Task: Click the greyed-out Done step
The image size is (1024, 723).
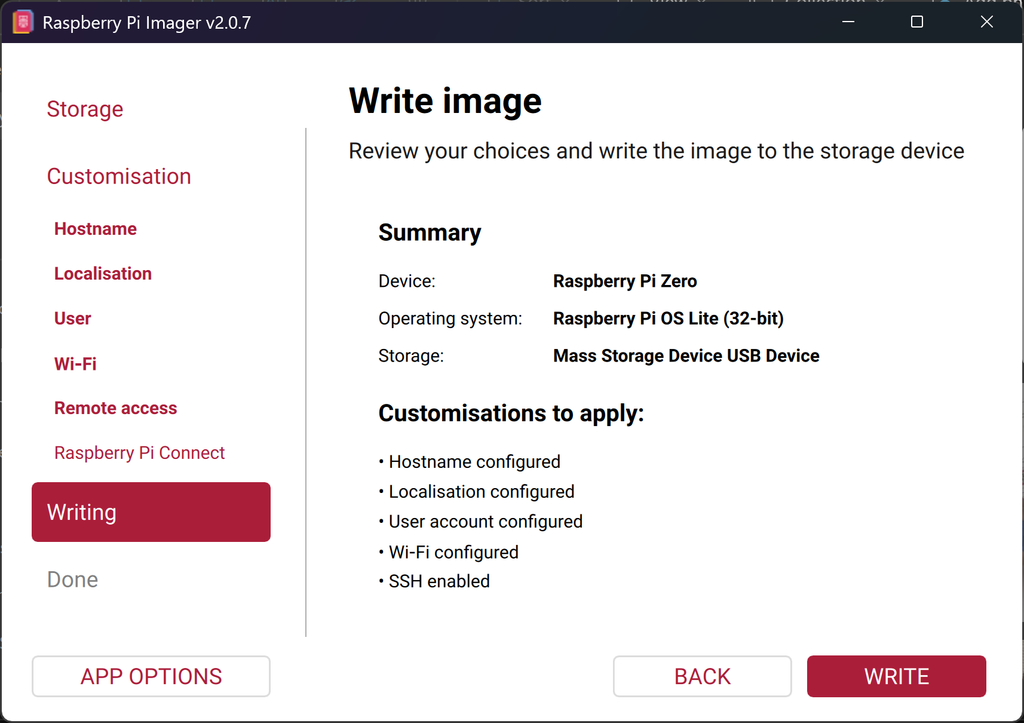Action: [72, 579]
